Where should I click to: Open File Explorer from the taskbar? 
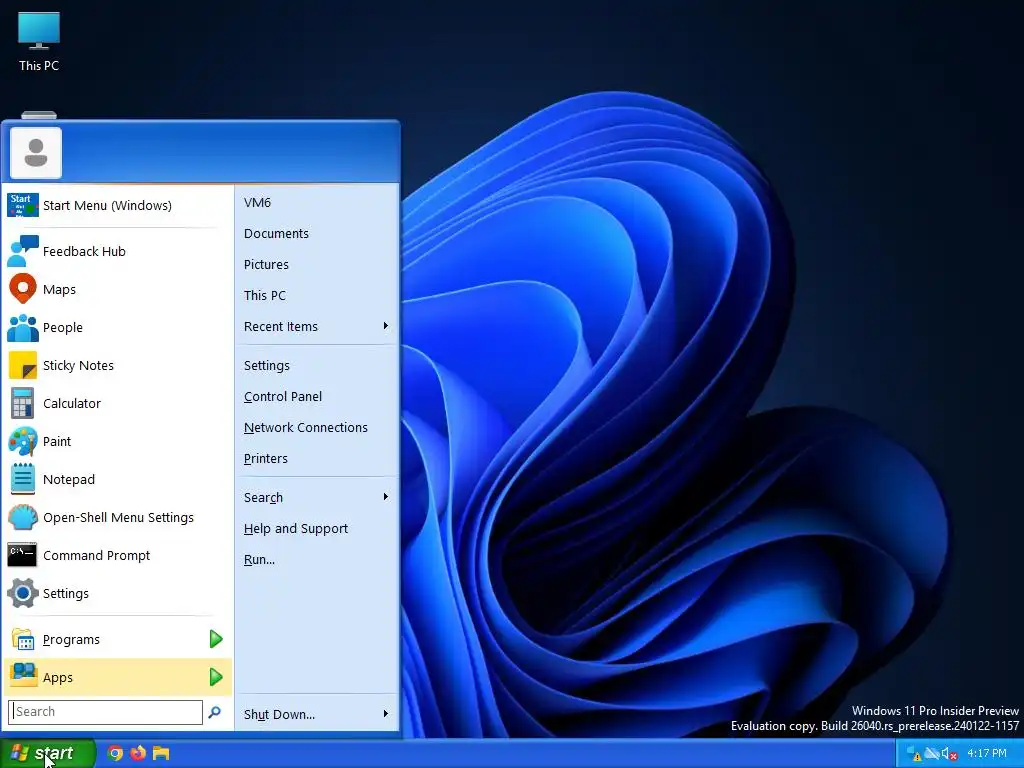[x=161, y=753]
